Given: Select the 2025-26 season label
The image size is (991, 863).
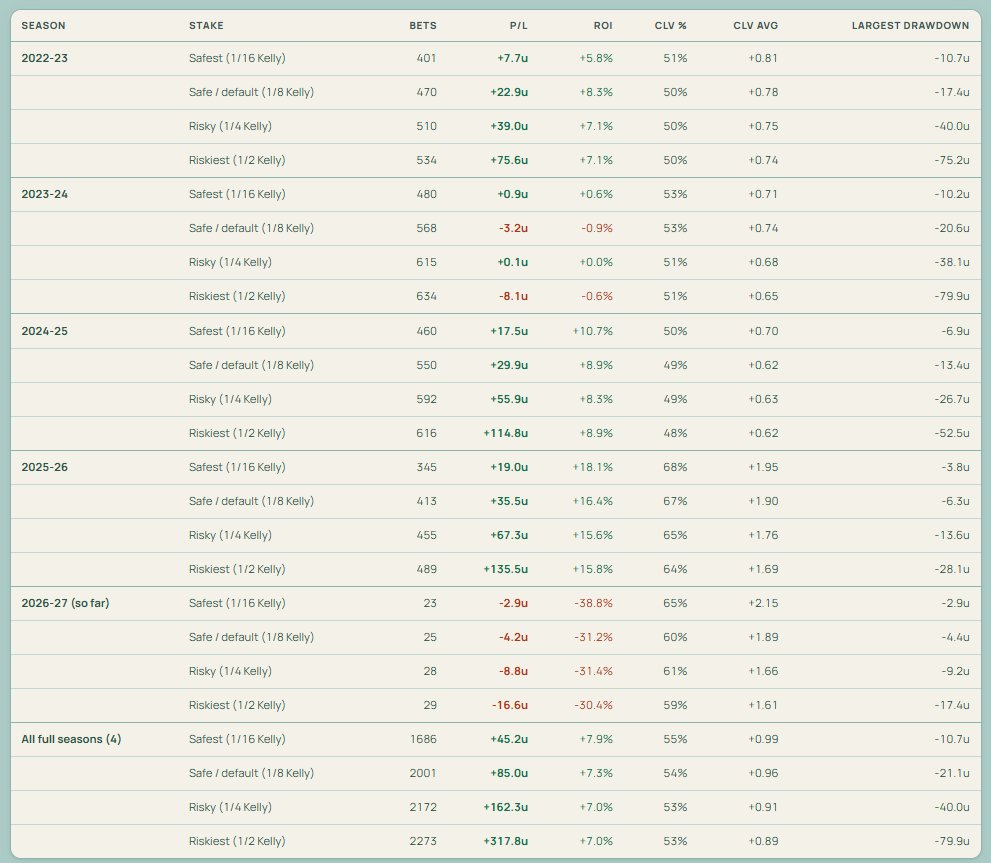Looking at the screenshot, I should coord(44,467).
